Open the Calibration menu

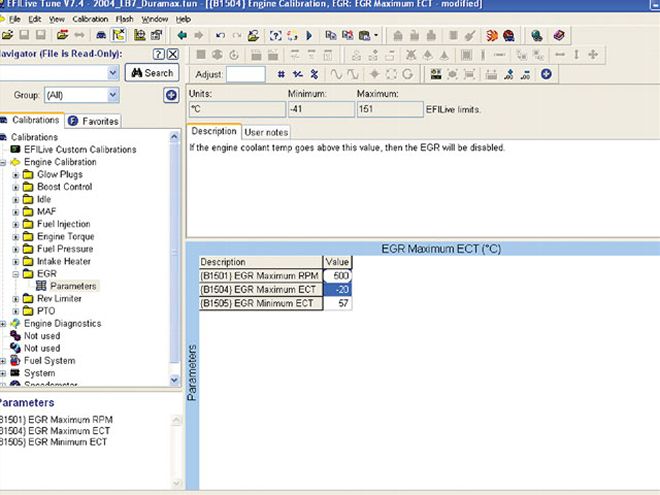[x=90, y=19]
